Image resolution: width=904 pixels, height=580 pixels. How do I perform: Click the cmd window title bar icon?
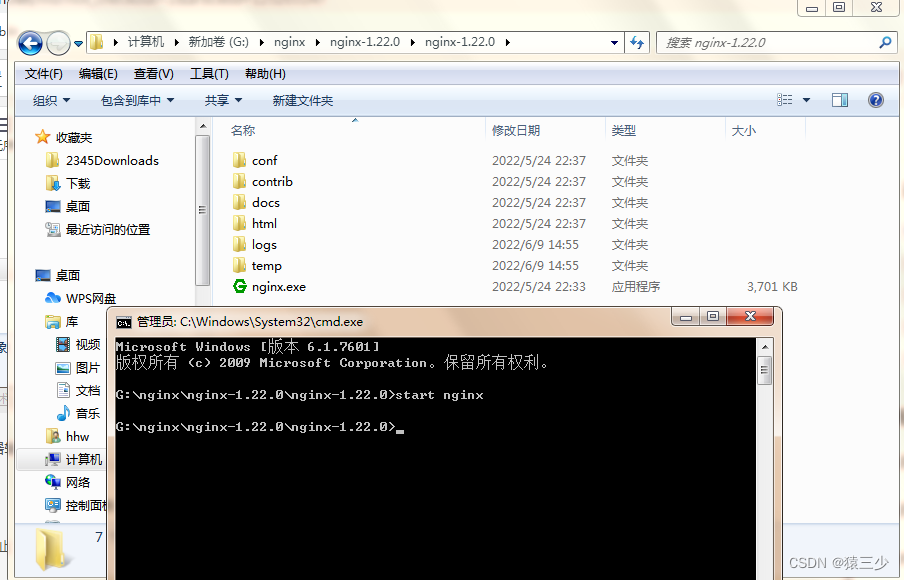[x=123, y=322]
